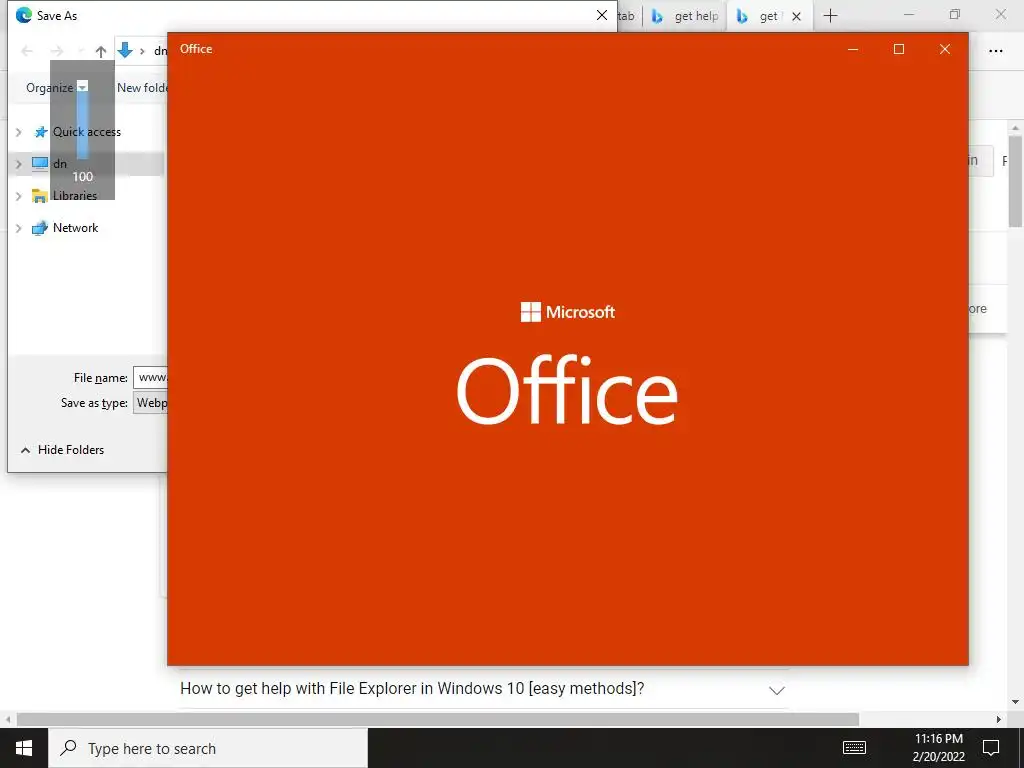The height and width of the screenshot is (768, 1024).
Task: Close the active 'get' browser tab
Action: click(796, 16)
